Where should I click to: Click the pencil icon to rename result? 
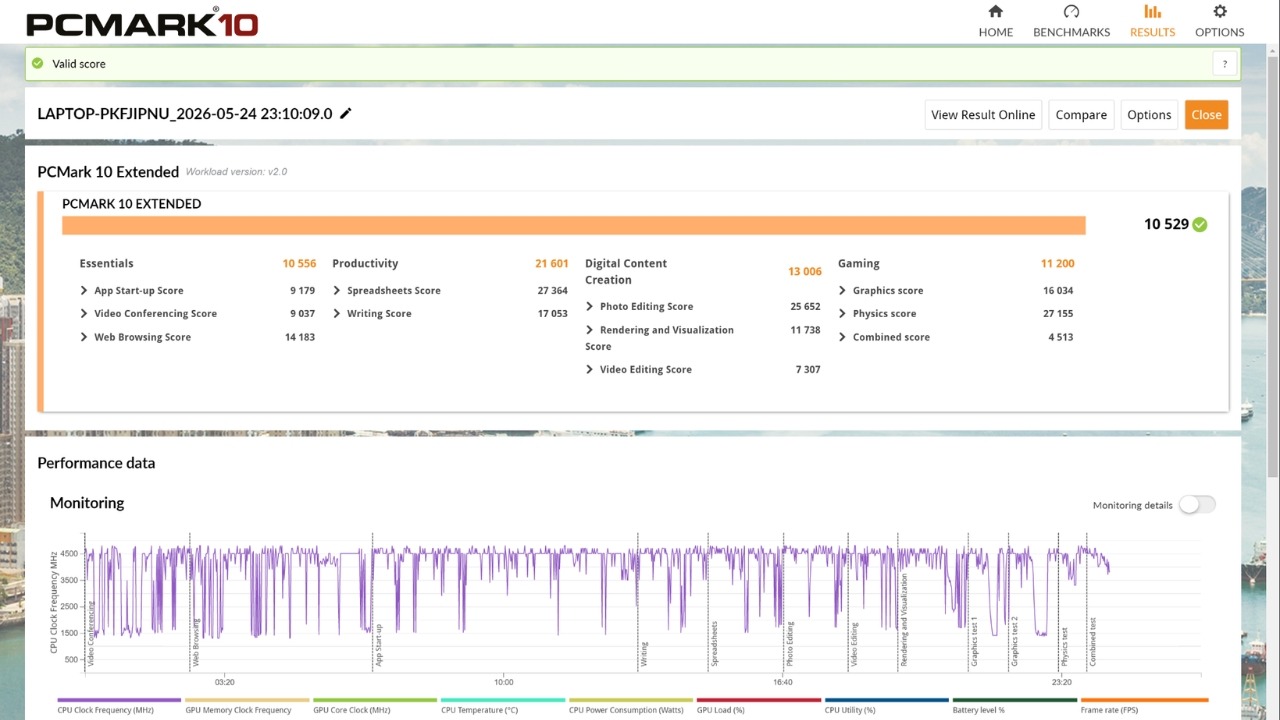click(346, 113)
